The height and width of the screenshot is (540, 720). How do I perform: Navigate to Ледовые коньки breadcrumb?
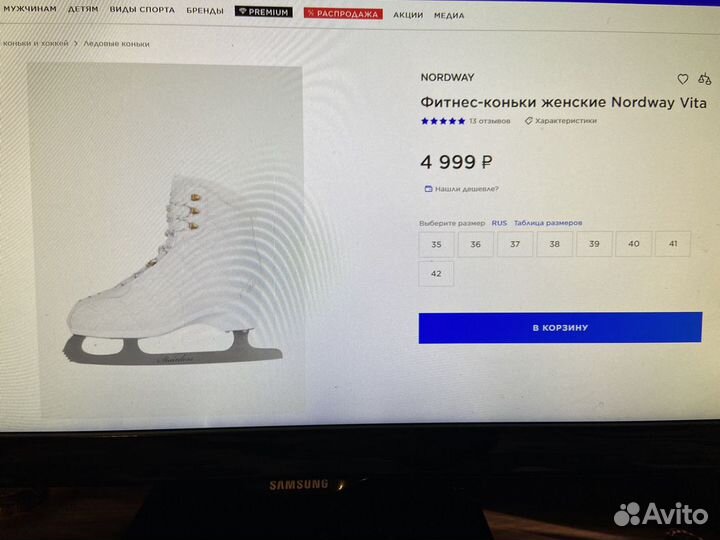(x=116, y=44)
